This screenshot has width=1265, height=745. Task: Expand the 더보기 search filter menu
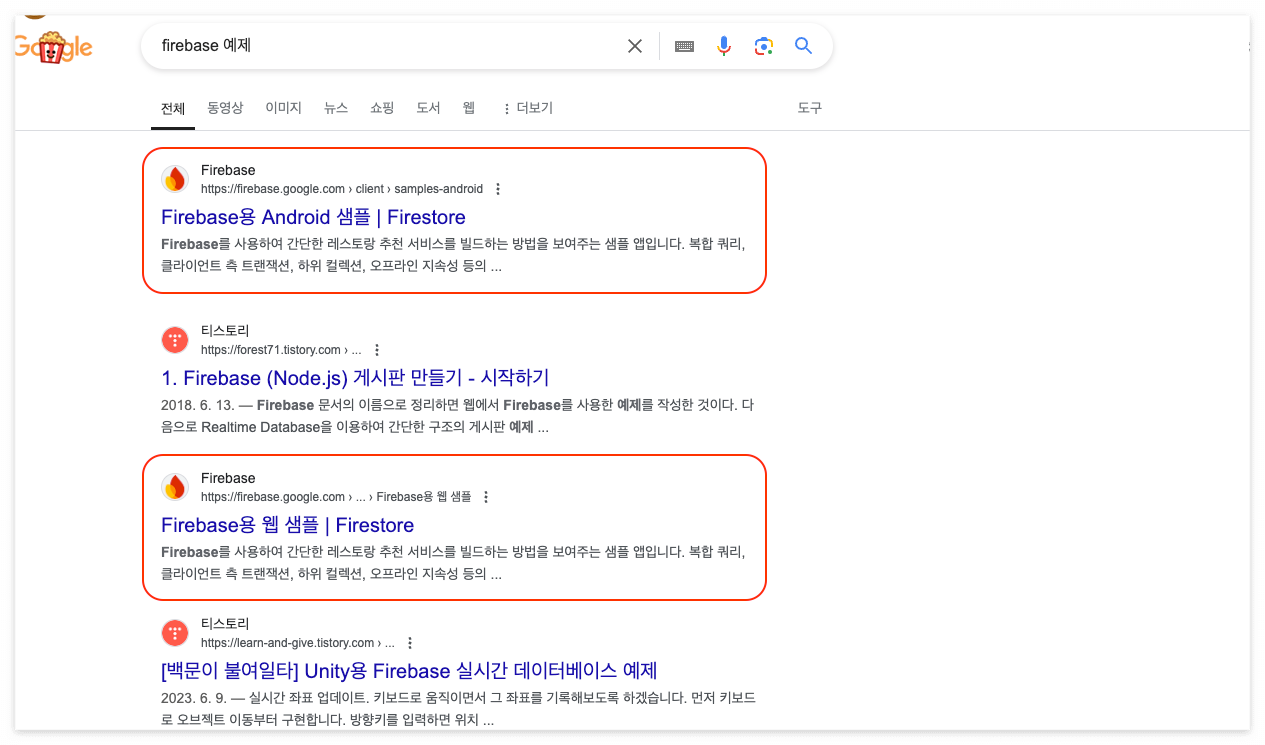(527, 108)
